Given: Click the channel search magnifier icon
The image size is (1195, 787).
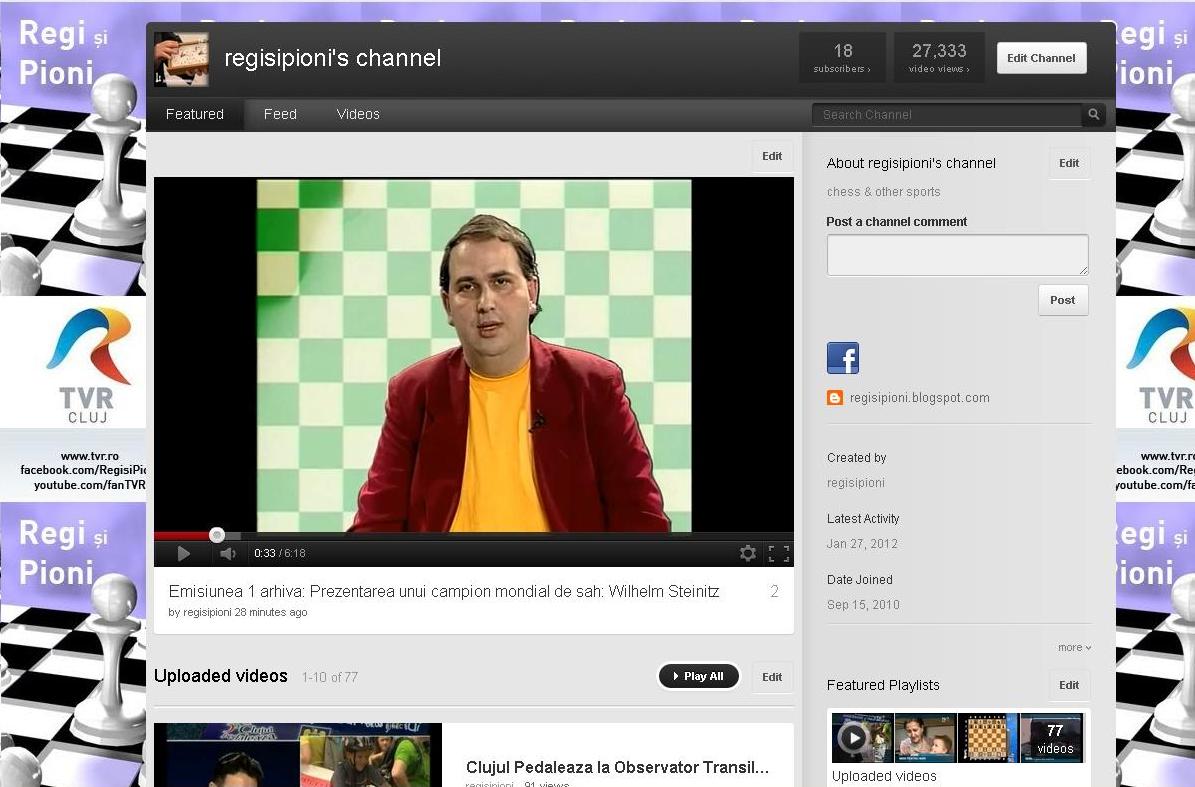Looking at the screenshot, I should click(1094, 114).
